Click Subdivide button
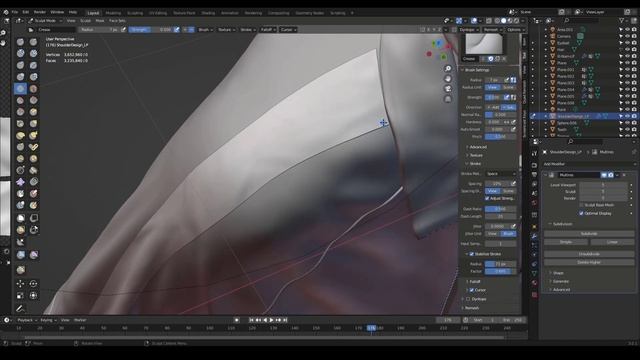This screenshot has height=360, width=640. click(x=589, y=234)
